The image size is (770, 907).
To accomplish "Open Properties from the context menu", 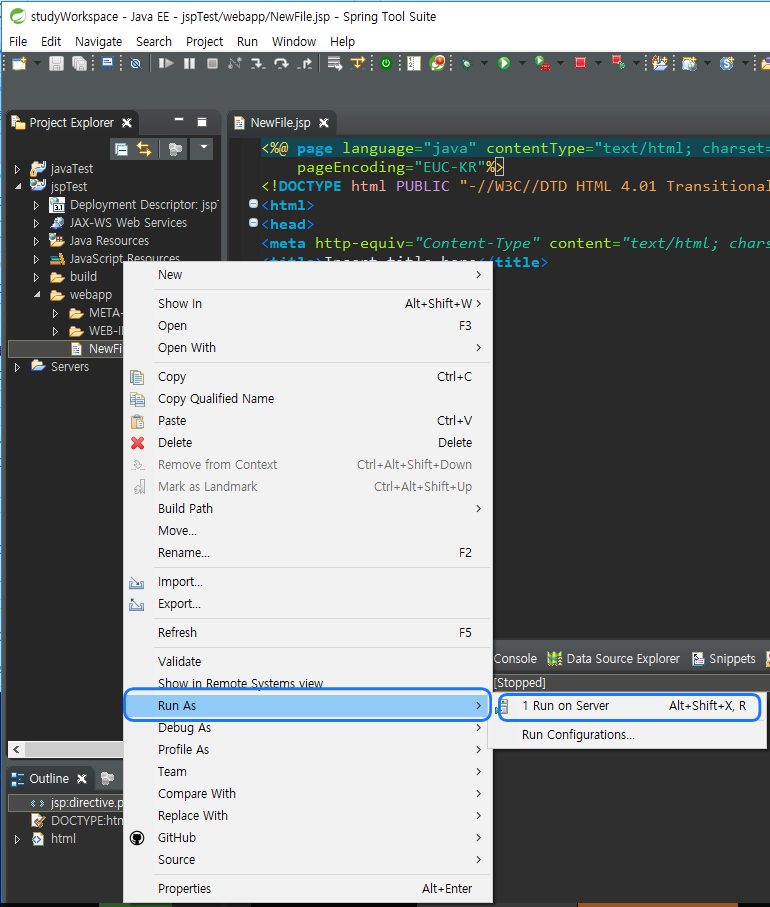I will pos(308,888).
